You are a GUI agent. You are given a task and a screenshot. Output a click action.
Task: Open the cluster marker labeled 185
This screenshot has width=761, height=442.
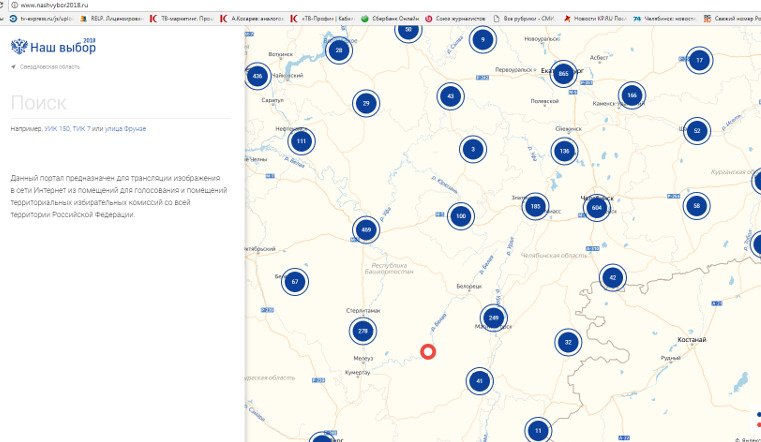click(536, 207)
